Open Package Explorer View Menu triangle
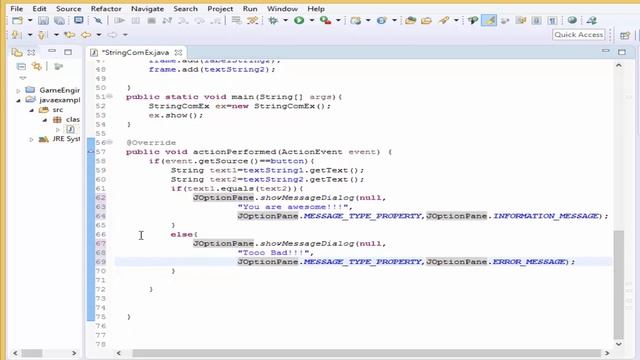 point(22,78)
